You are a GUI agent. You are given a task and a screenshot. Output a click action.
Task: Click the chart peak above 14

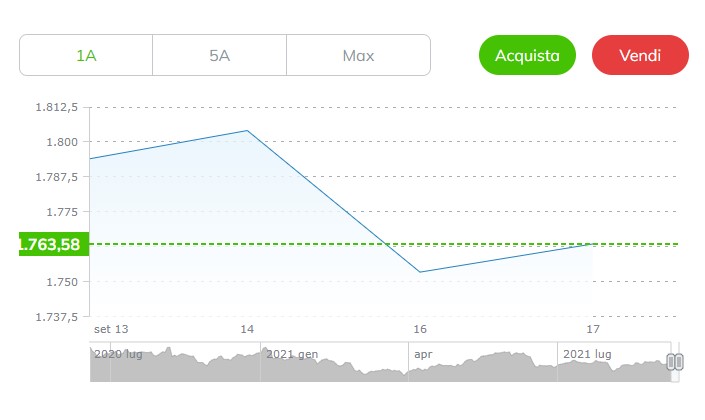[x=247, y=130]
